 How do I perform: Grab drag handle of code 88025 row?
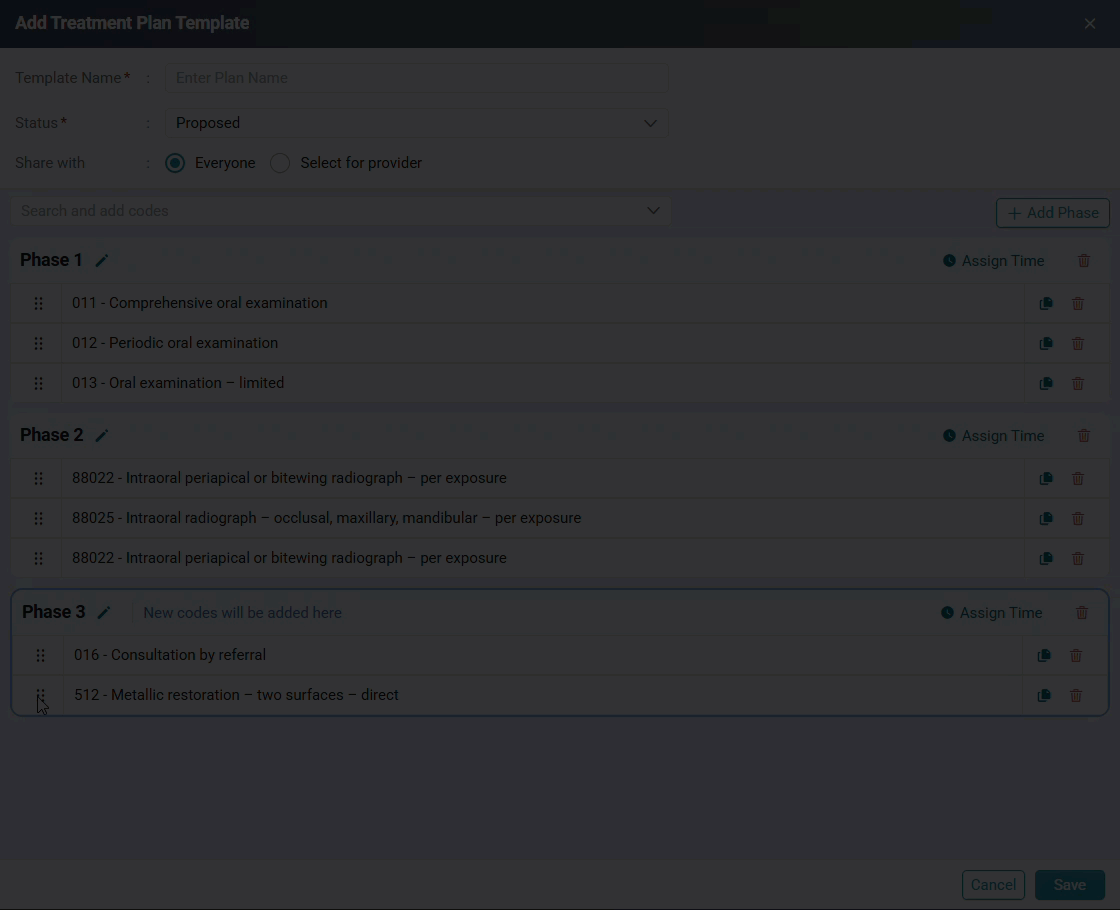point(39,519)
